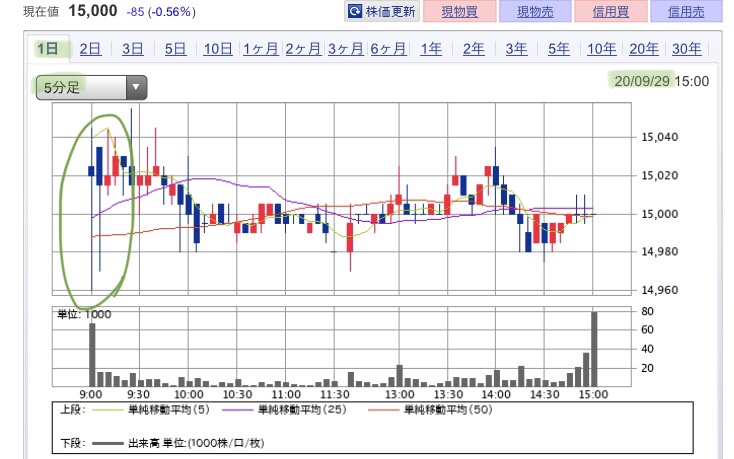Click the 9:00 time axis label
This screenshot has height=459, width=734.
click(x=90, y=394)
